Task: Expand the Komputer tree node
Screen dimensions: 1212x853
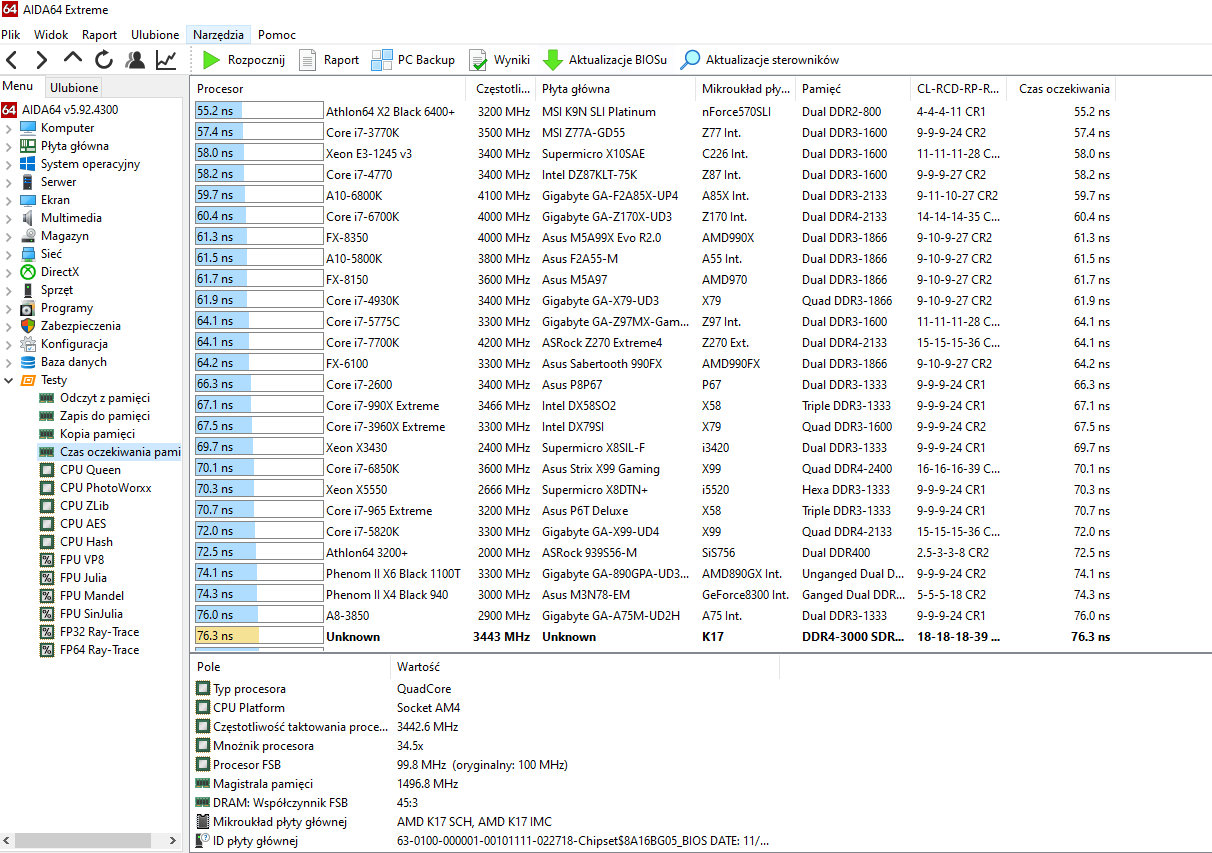Action: [9, 128]
